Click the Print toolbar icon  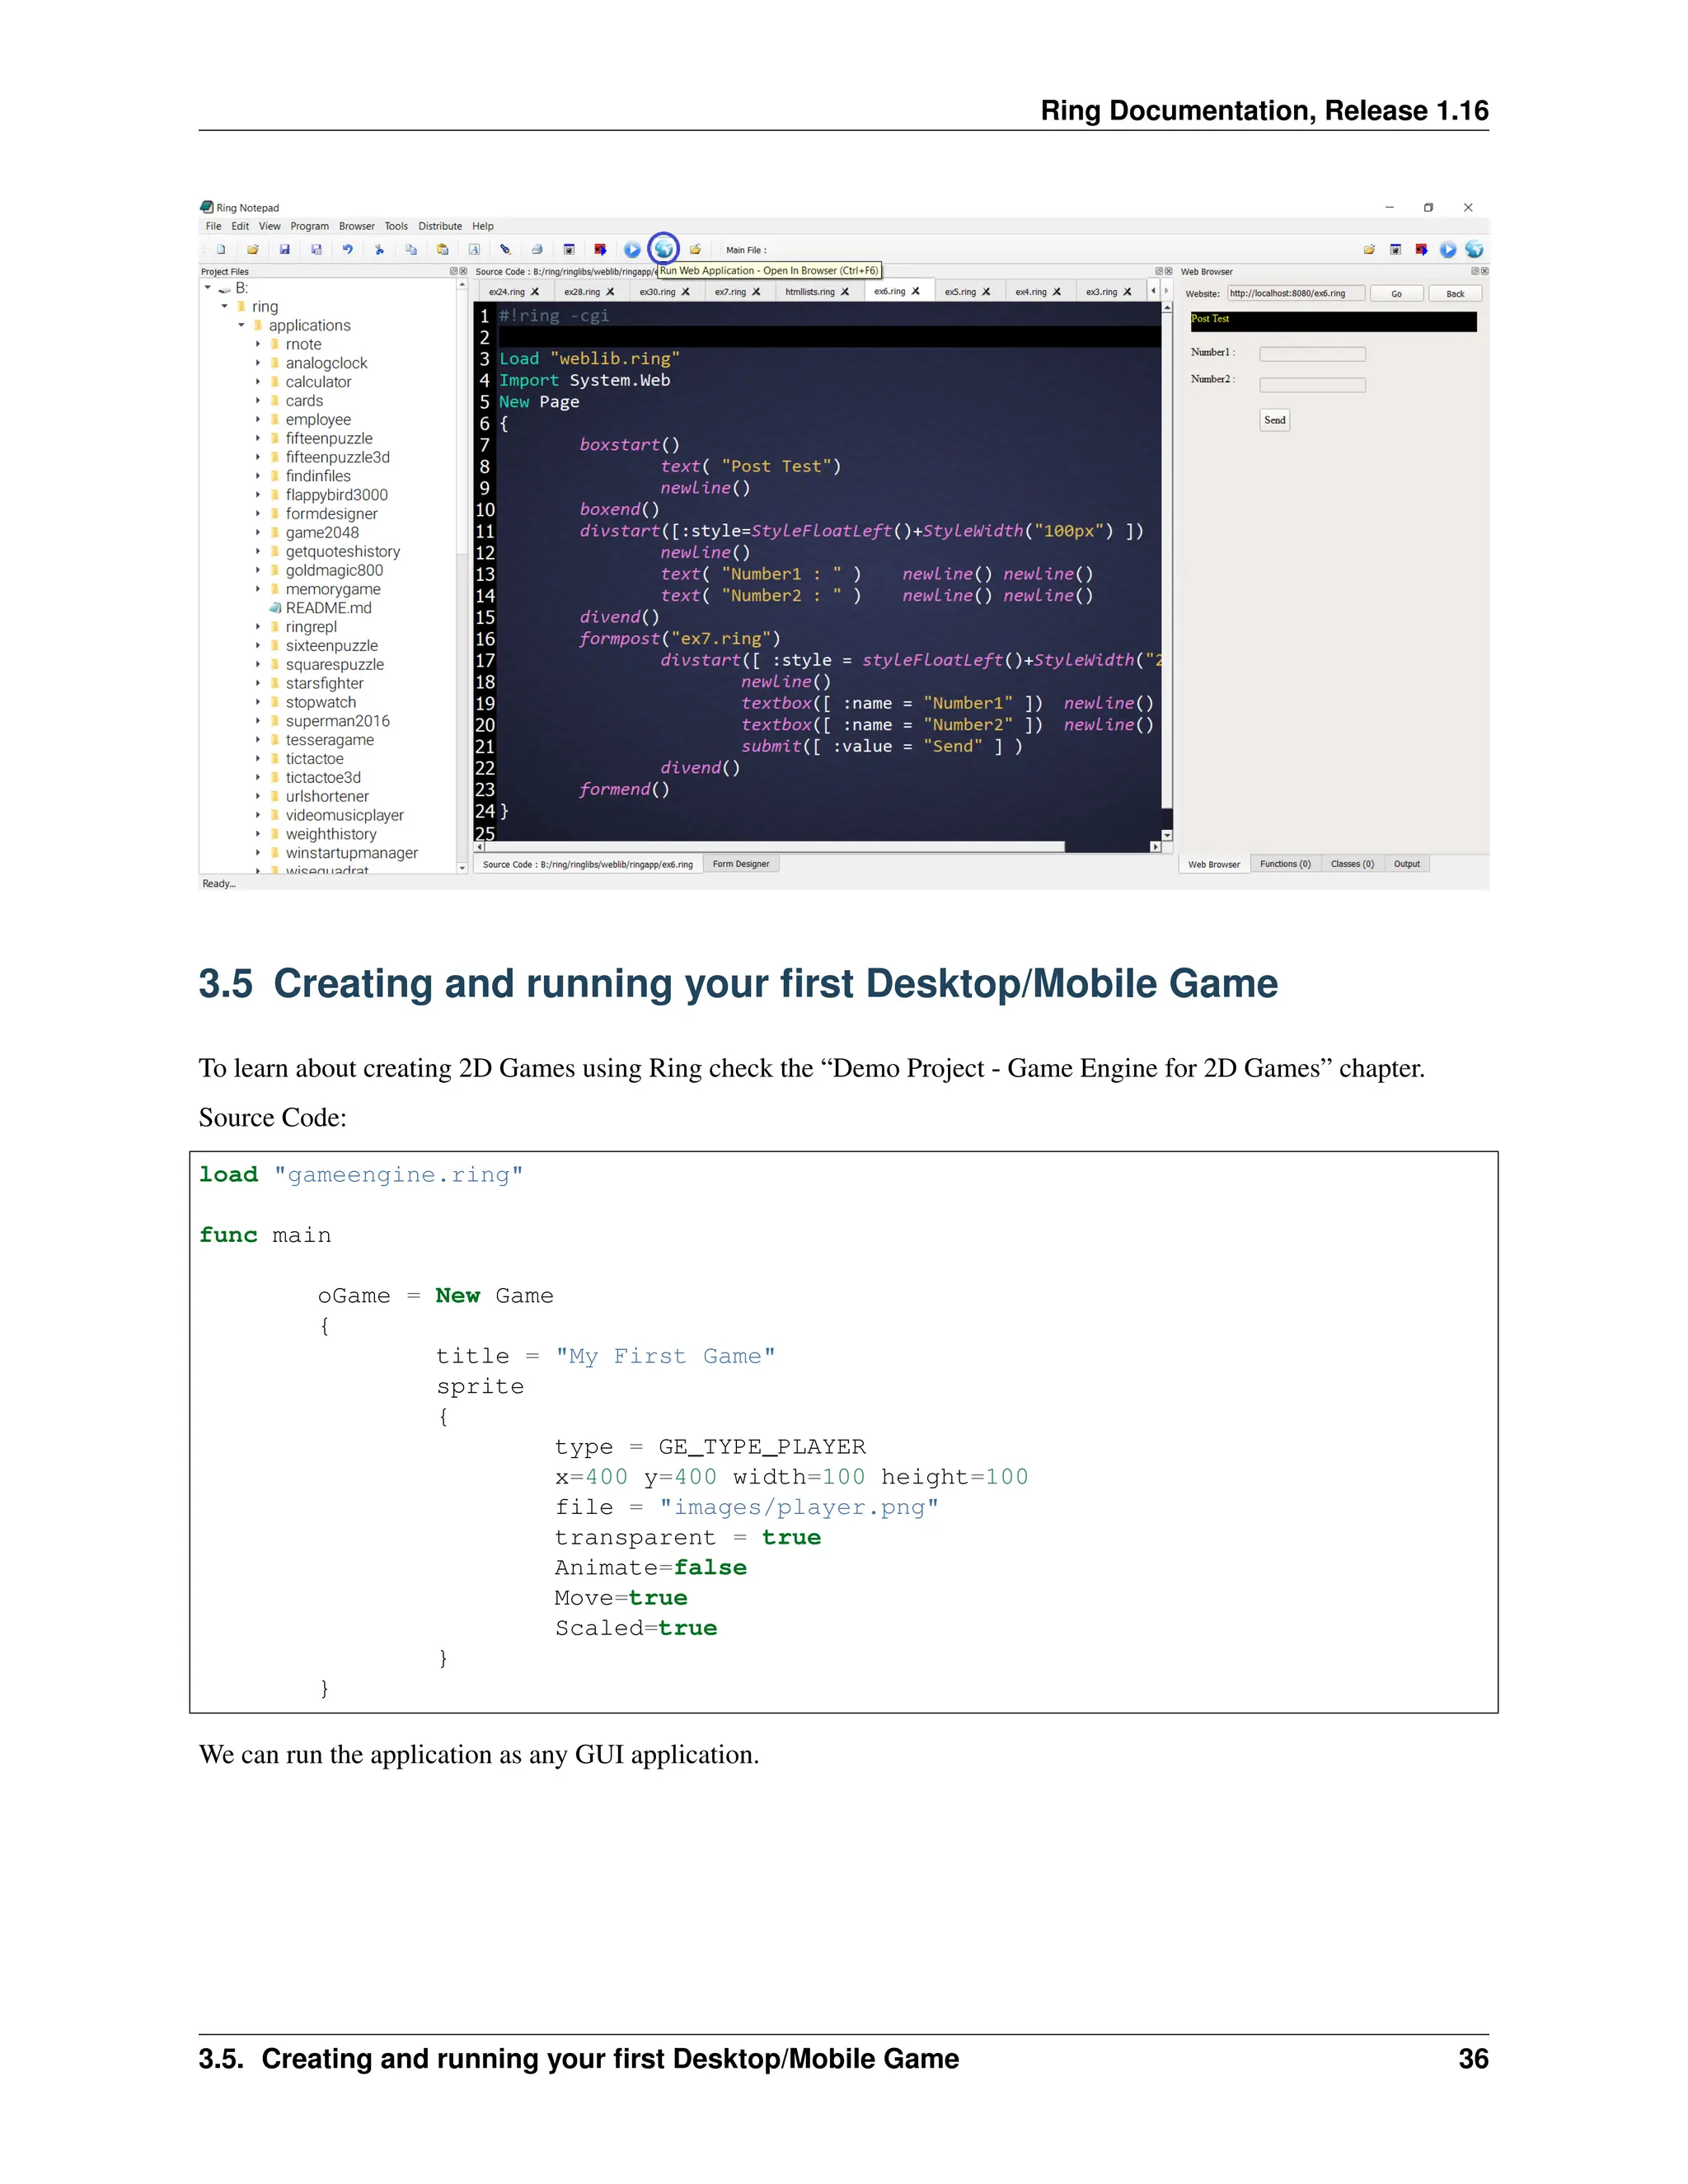coord(537,249)
